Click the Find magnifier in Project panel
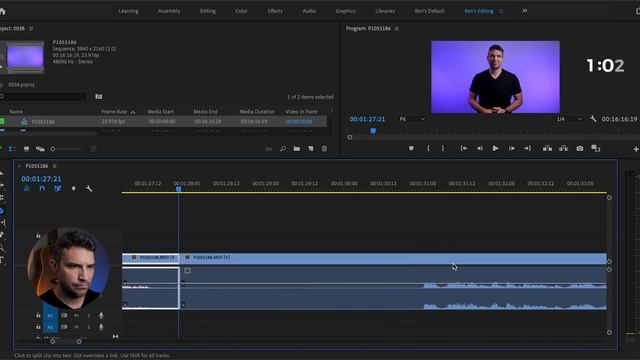Viewport: 640px width, 360px height. (x=283, y=149)
